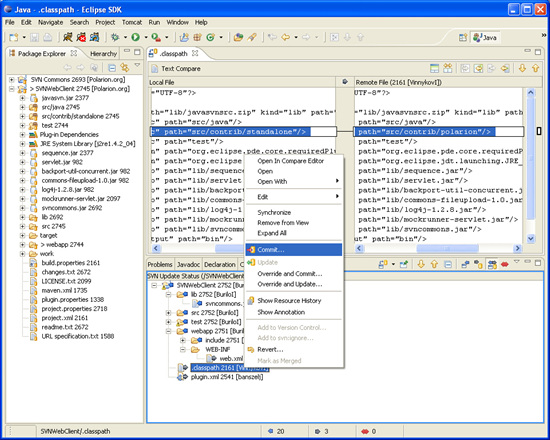The image size is (550, 440).
Task: Select Show Resource History entry
Action: pyautogui.click(x=294, y=301)
